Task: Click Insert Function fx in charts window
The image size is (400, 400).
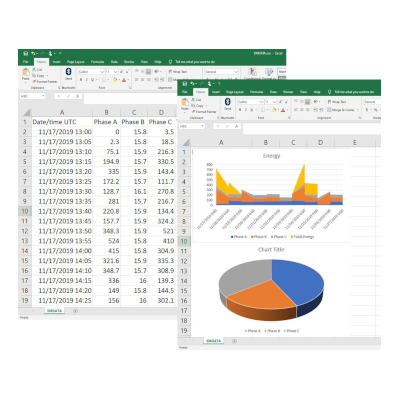Action: click(x=236, y=126)
